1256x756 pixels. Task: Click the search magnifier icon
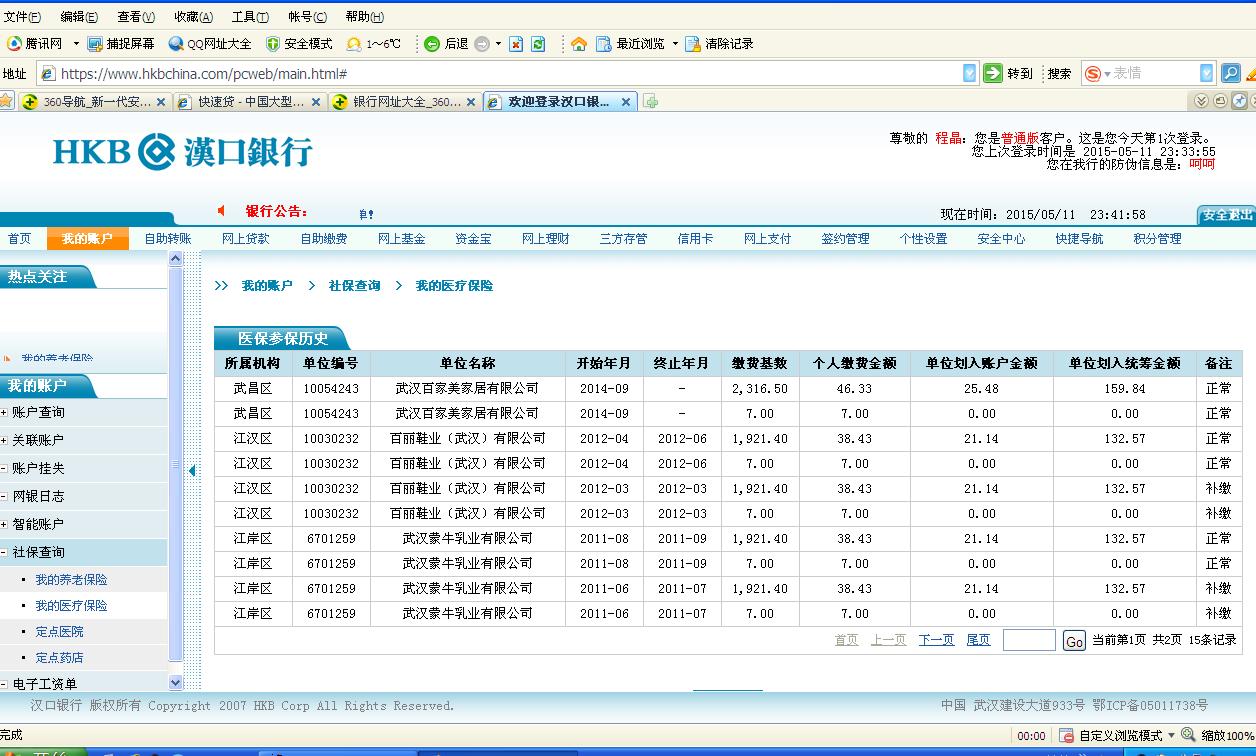coord(1230,73)
